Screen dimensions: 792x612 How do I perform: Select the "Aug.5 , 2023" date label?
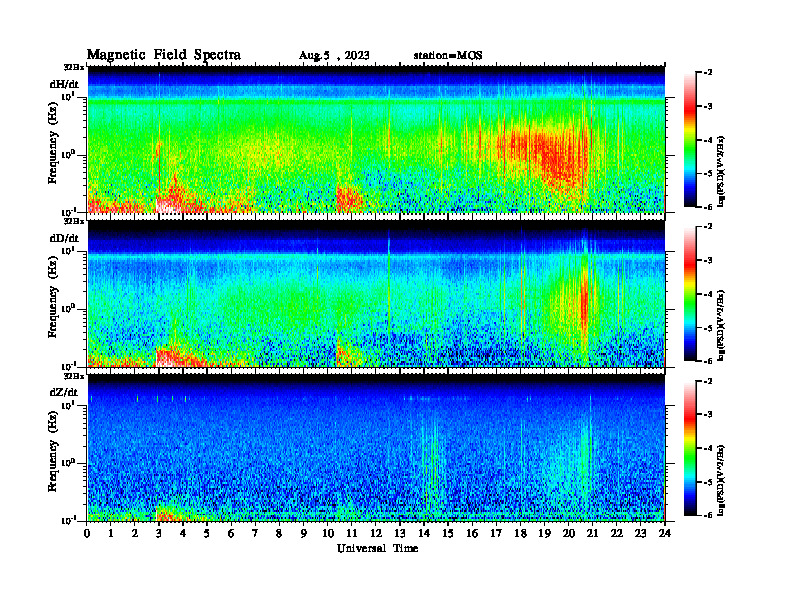pyautogui.click(x=334, y=56)
